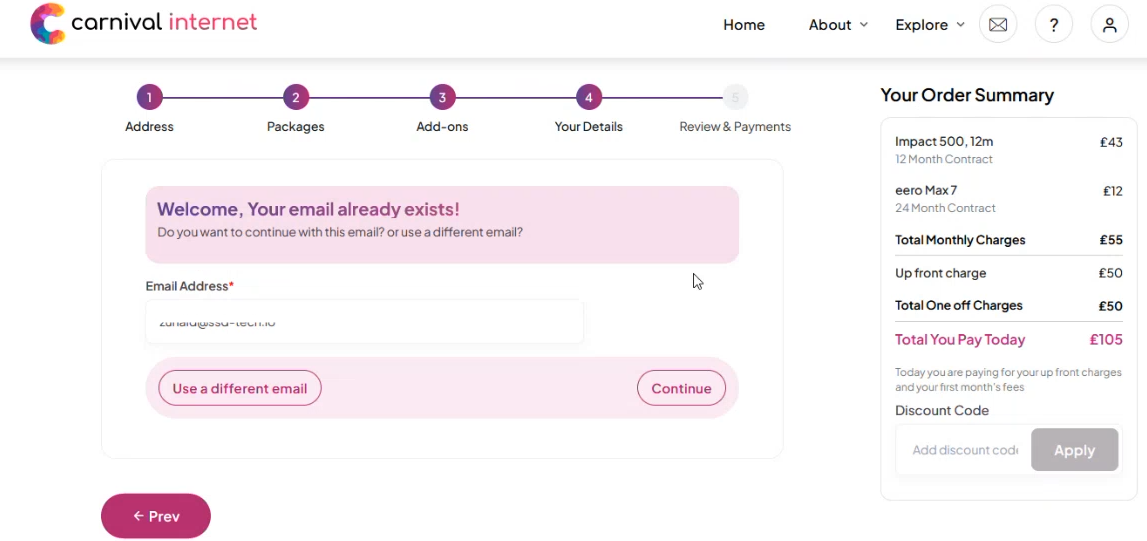Go to step 1 Address circle
The width and height of the screenshot is (1147, 541).
tap(149, 97)
